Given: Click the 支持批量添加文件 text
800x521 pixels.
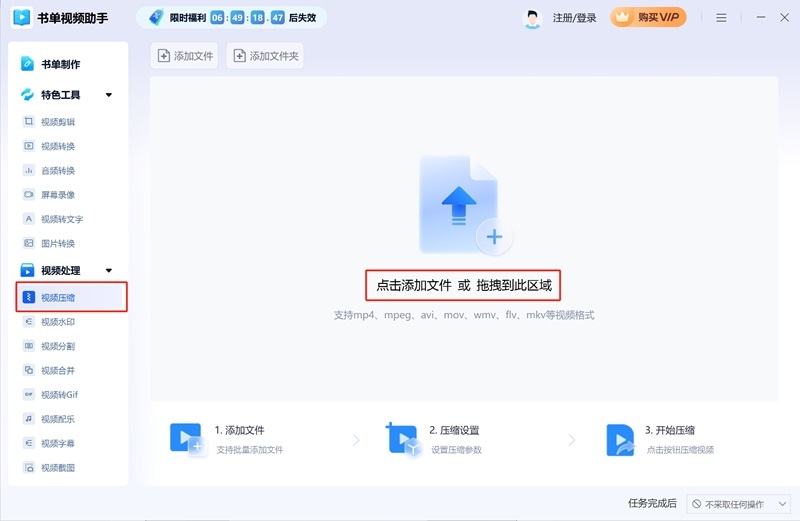Looking at the screenshot, I should click(x=249, y=450).
